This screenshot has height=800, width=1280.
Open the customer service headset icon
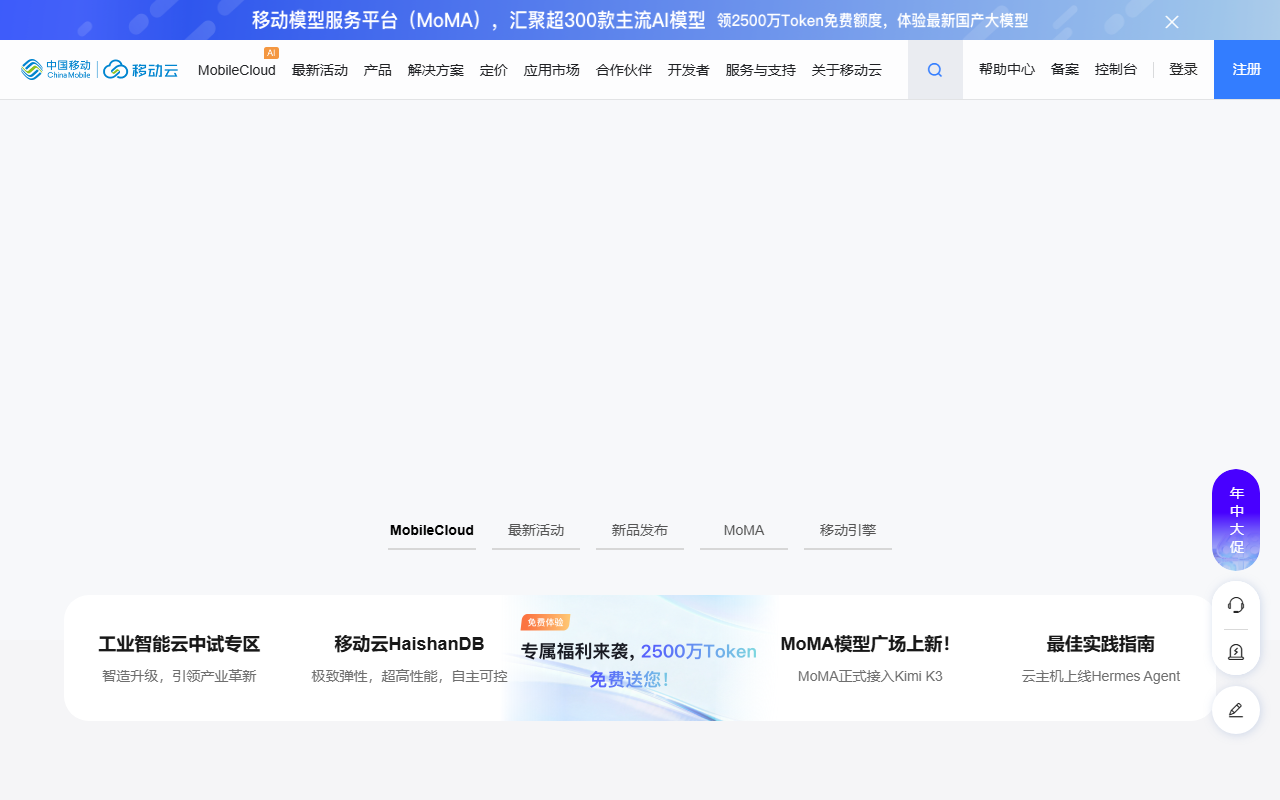pyautogui.click(x=1236, y=605)
